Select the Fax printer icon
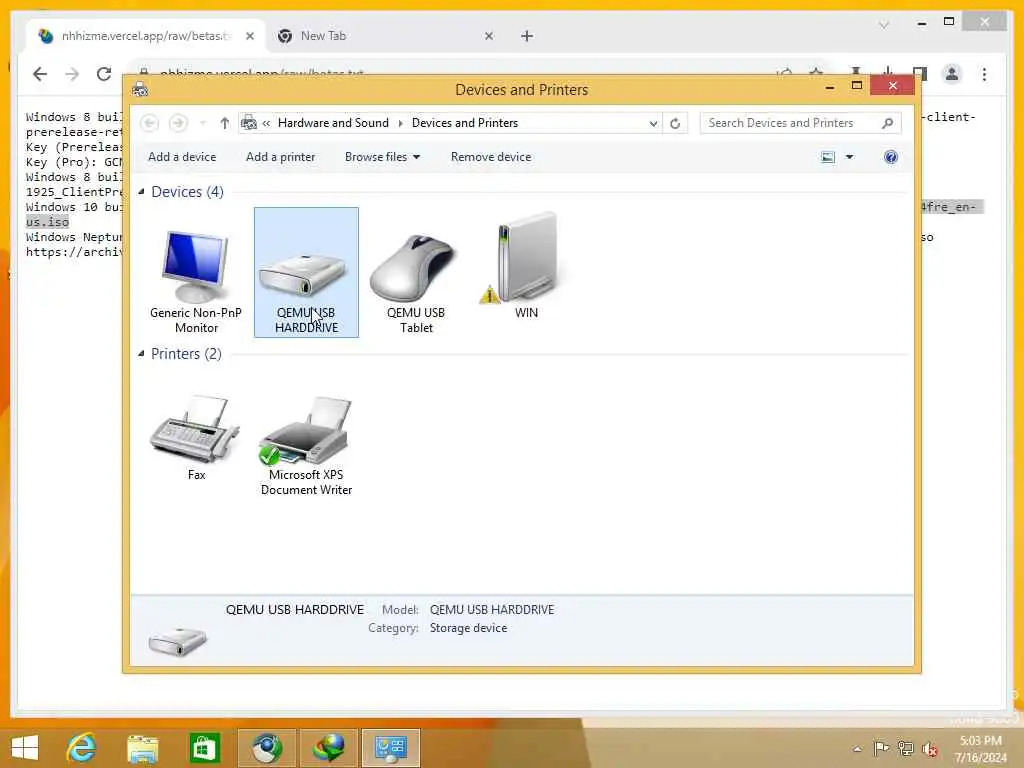Viewport: 1024px width, 768px height. (x=195, y=429)
